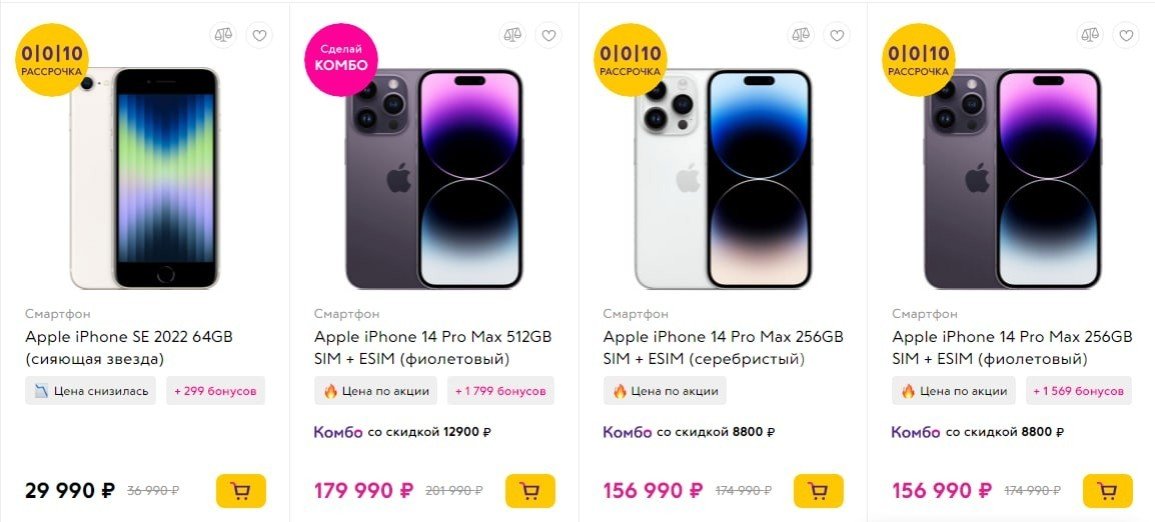Click the '+ 299 бонусов' bonus tag
The image size is (1155, 522).
coord(216,391)
